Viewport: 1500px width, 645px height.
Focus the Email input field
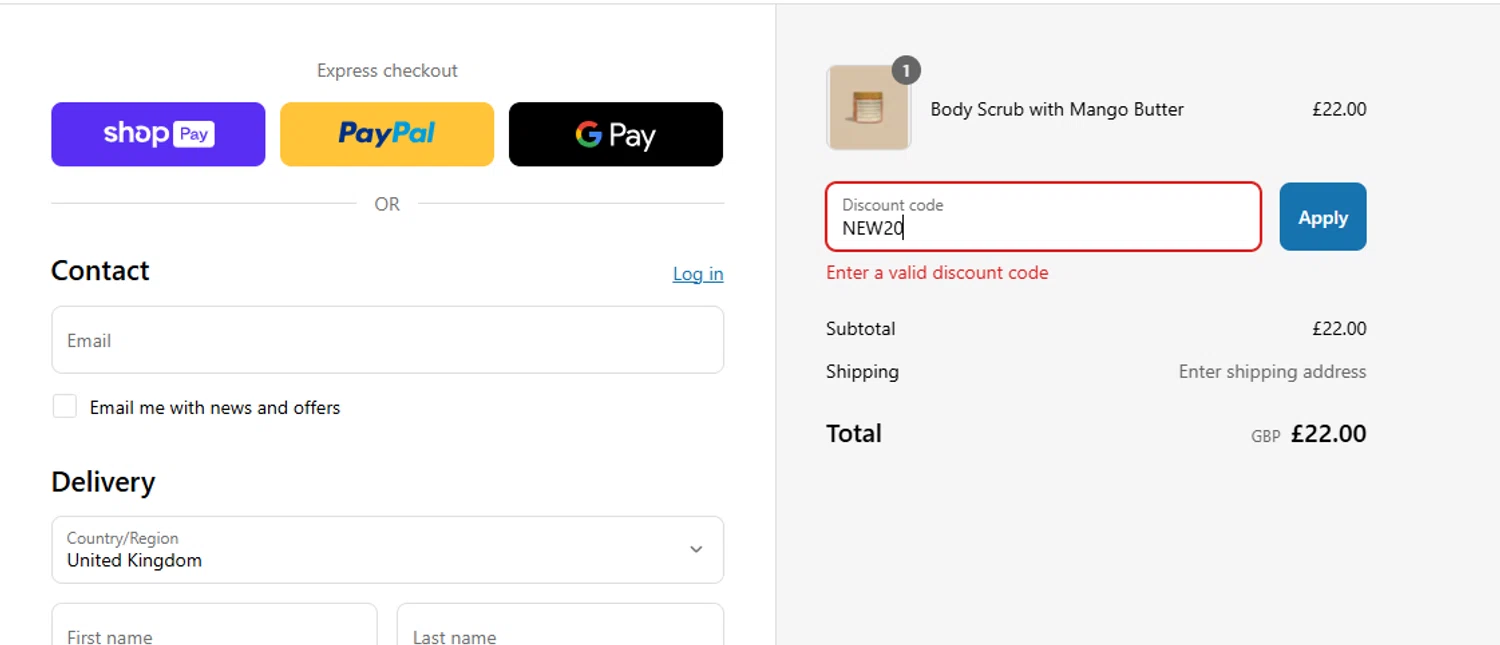click(387, 340)
